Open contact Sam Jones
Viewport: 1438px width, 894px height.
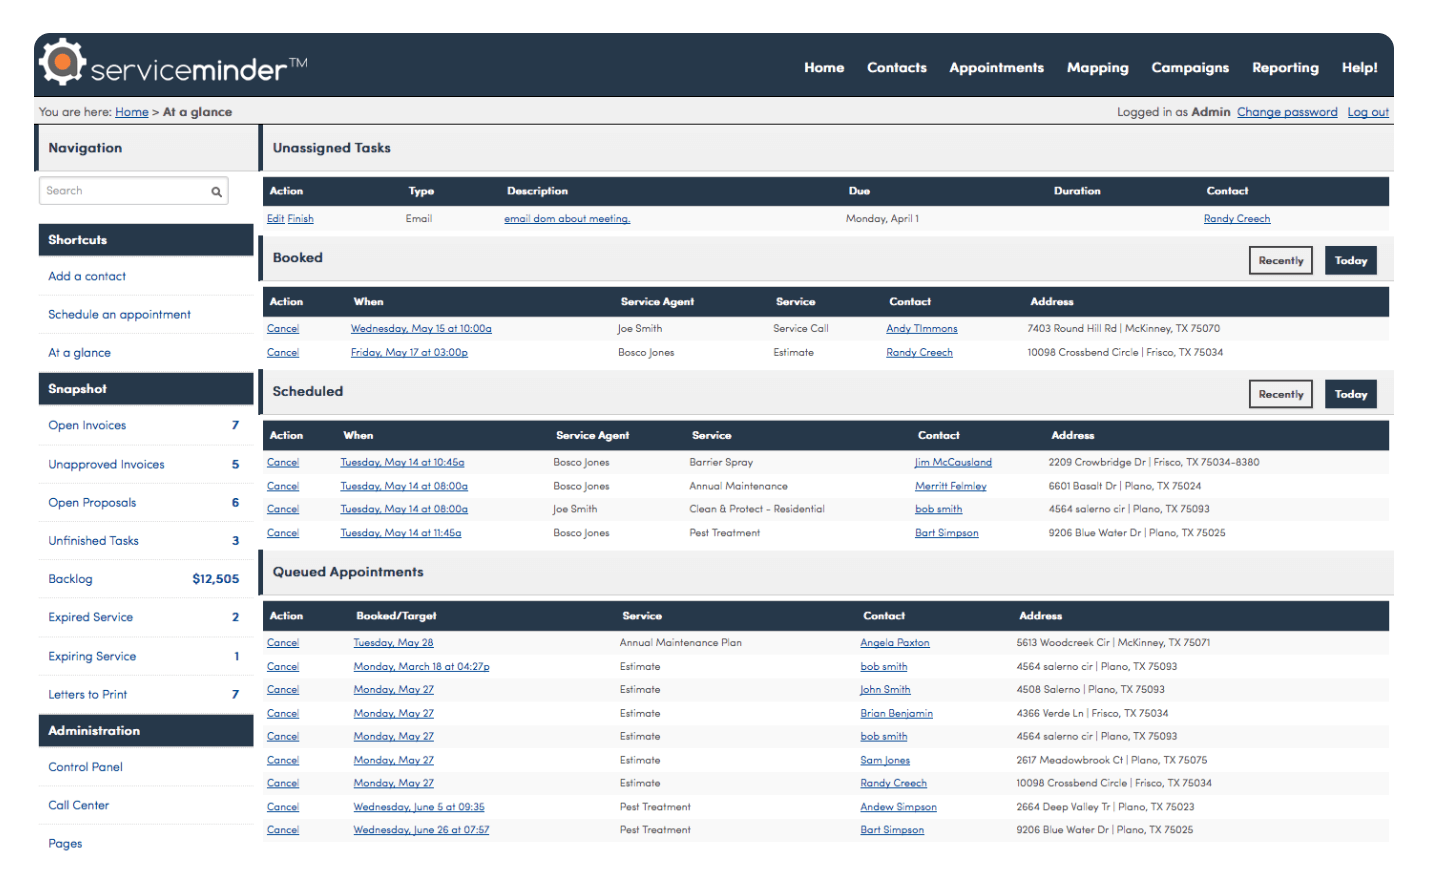pos(885,761)
